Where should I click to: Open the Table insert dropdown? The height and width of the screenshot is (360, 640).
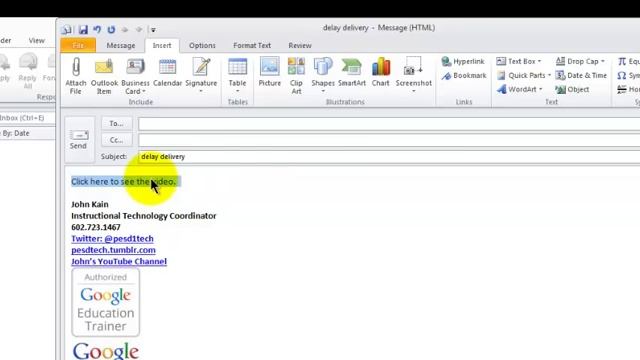(x=237, y=76)
